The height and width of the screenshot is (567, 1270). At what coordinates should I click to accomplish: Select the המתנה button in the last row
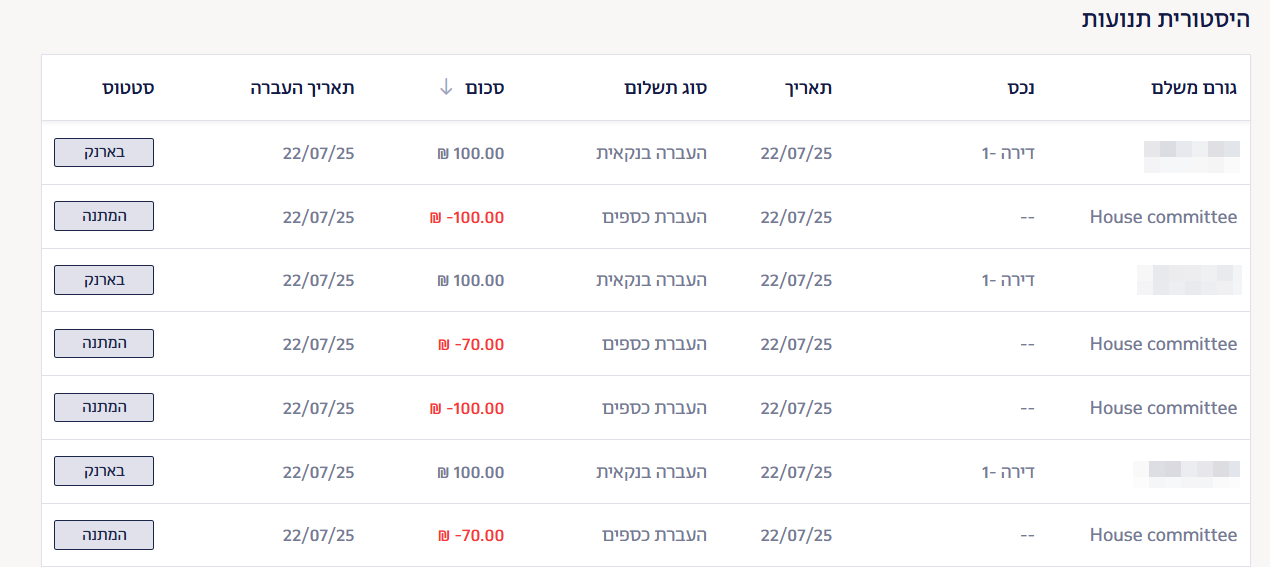pyautogui.click(x=104, y=535)
